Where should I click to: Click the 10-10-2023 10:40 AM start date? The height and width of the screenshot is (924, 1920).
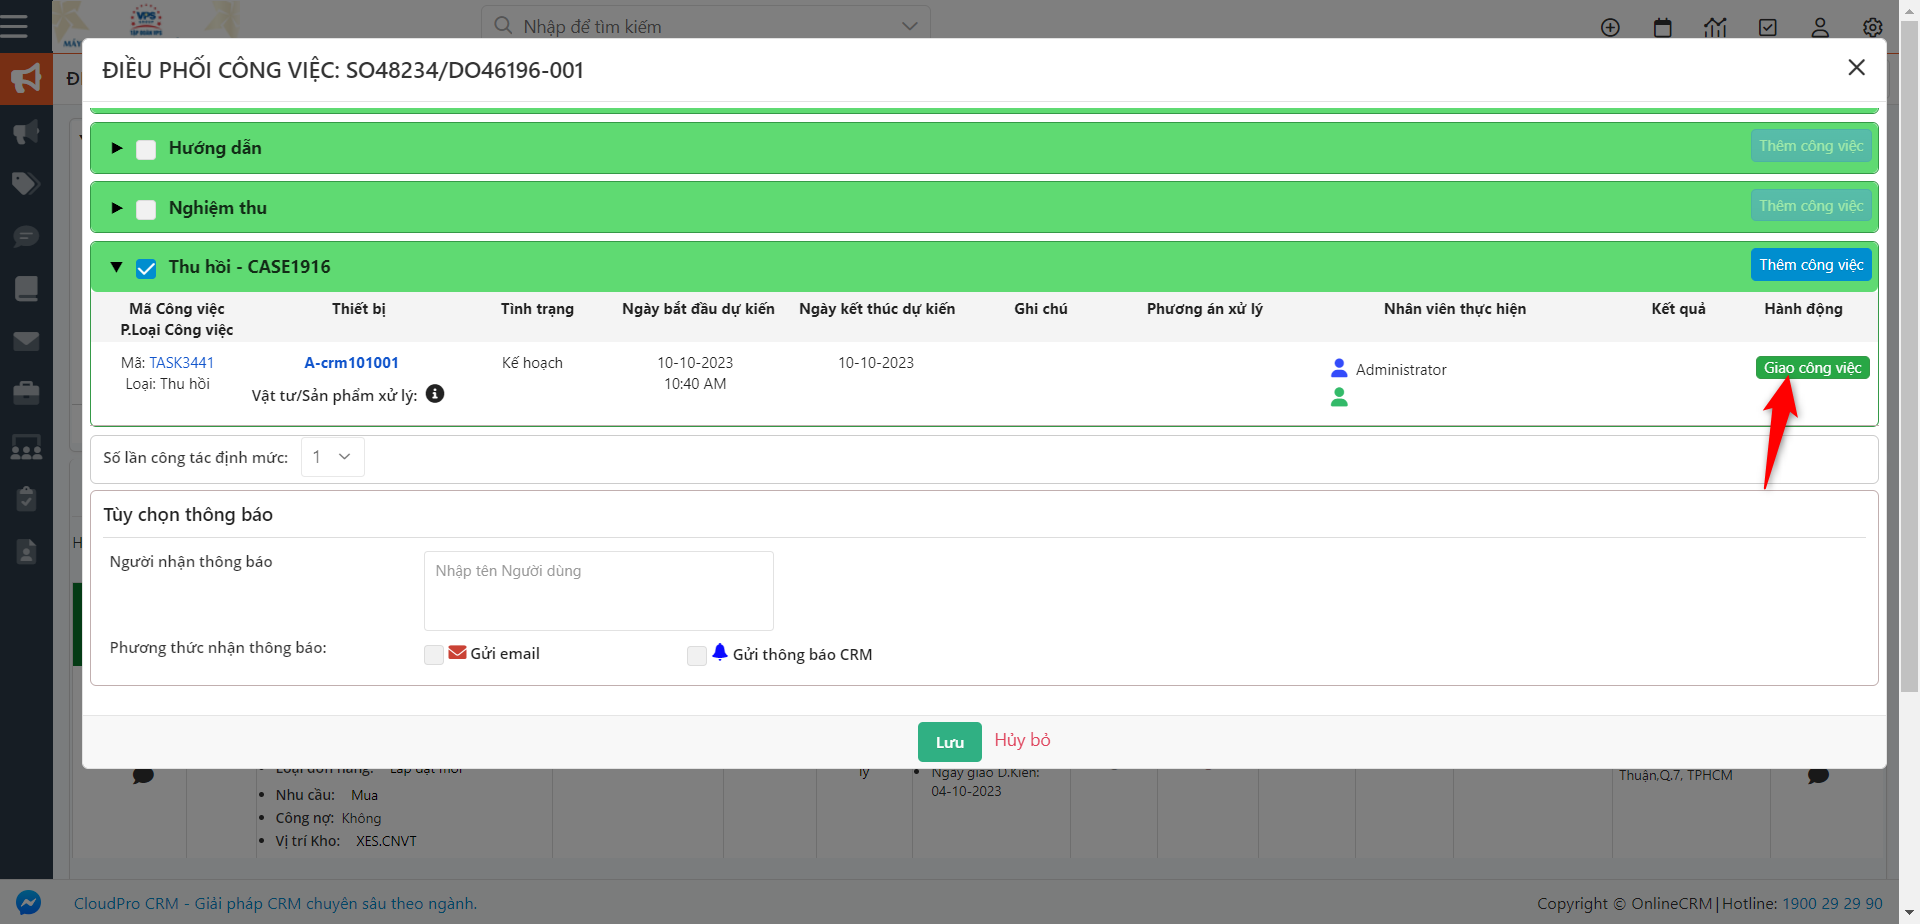pyautogui.click(x=695, y=373)
